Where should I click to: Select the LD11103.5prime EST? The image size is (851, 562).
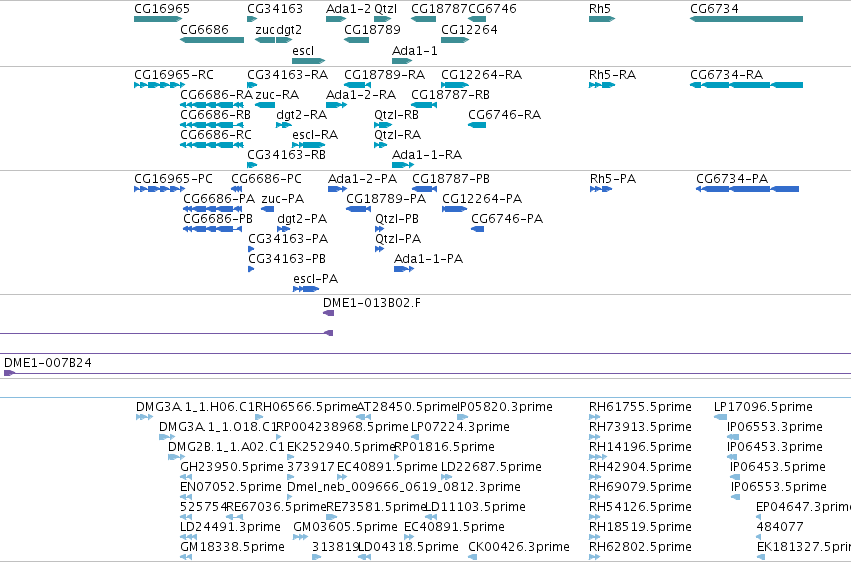click(431, 518)
